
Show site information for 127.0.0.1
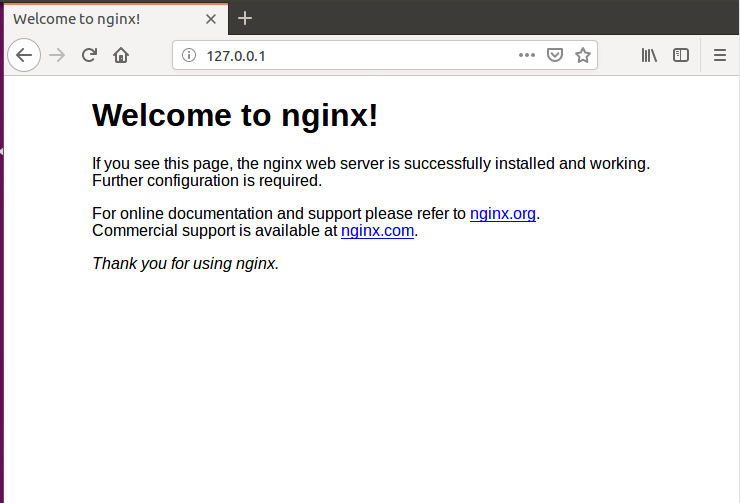click(189, 55)
